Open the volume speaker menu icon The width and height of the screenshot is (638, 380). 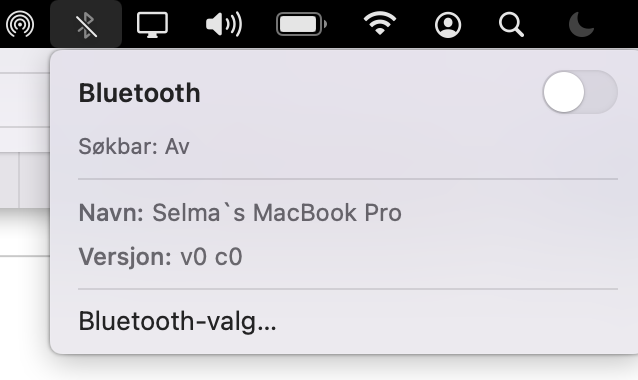tap(224, 24)
